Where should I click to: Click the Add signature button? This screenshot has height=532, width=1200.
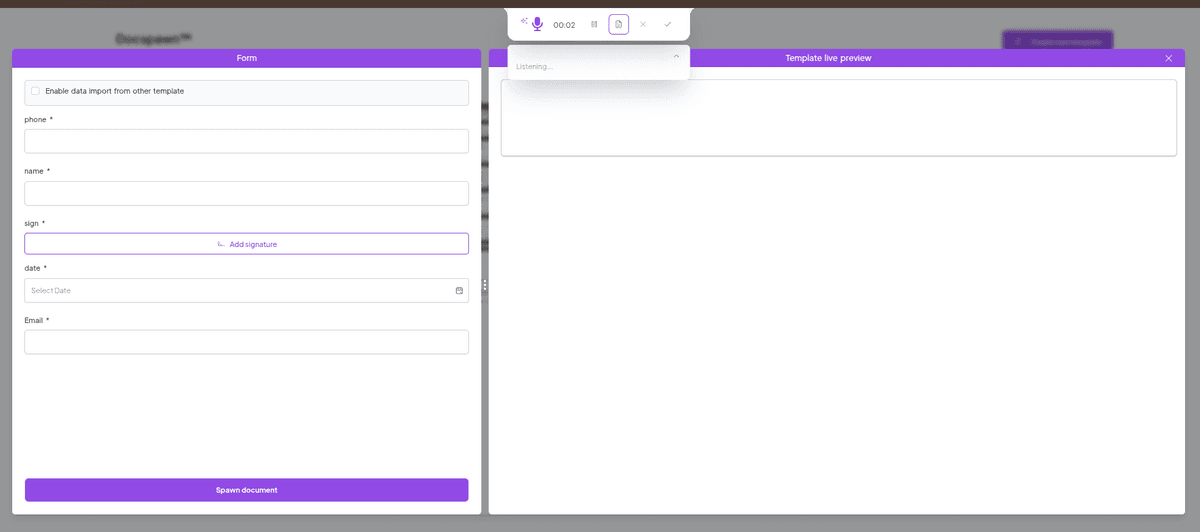click(246, 244)
